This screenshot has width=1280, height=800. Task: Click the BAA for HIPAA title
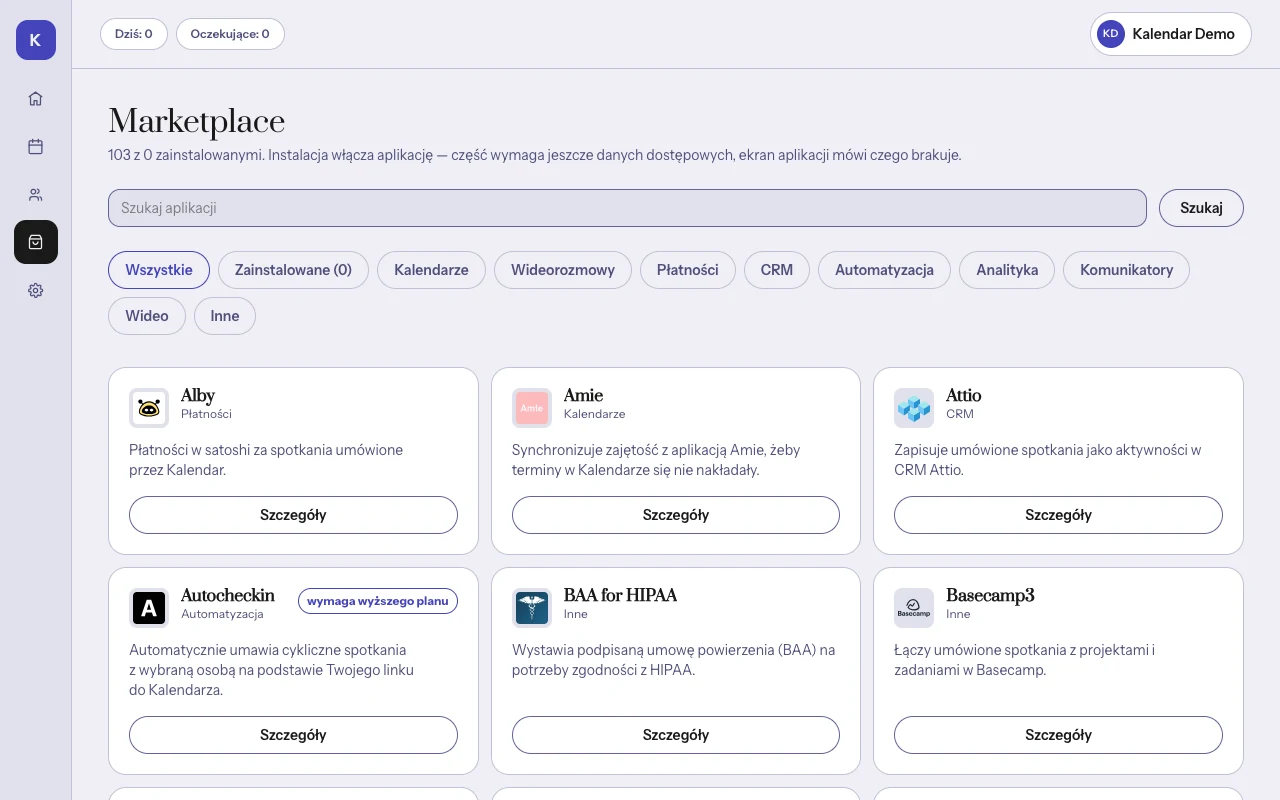click(x=620, y=596)
